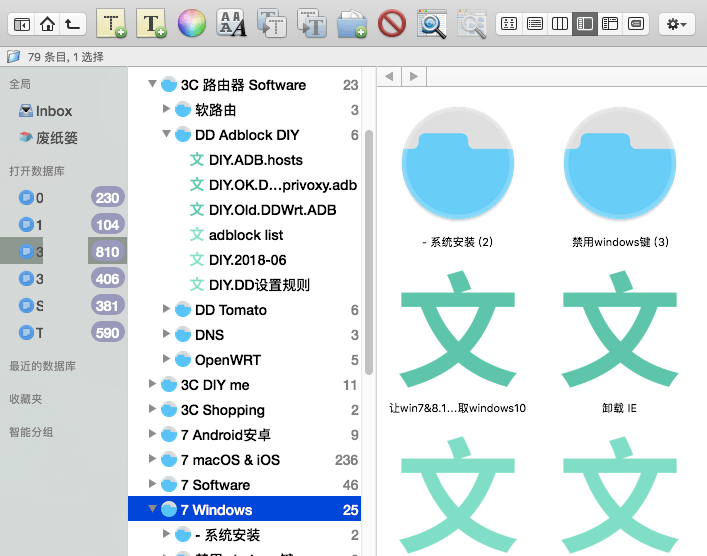
Task: Switch to column view mode
Action: pos(560,24)
